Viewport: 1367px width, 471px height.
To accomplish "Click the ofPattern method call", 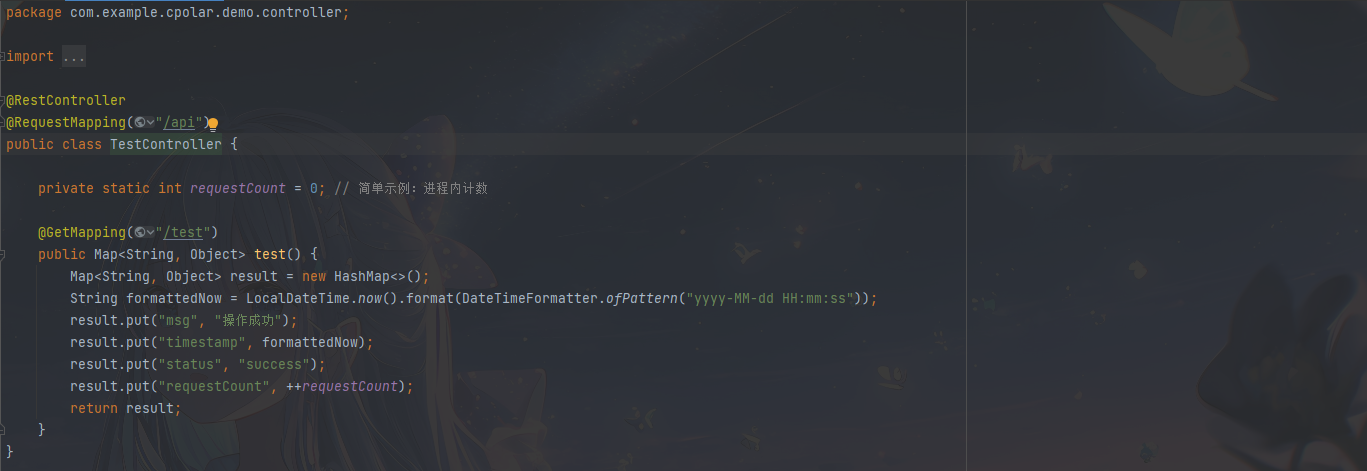I will (x=642, y=299).
